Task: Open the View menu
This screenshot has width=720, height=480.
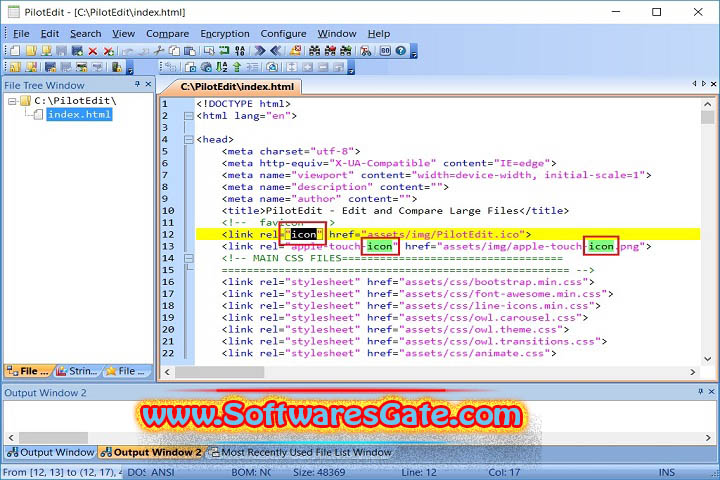Action: click(124, 34)
